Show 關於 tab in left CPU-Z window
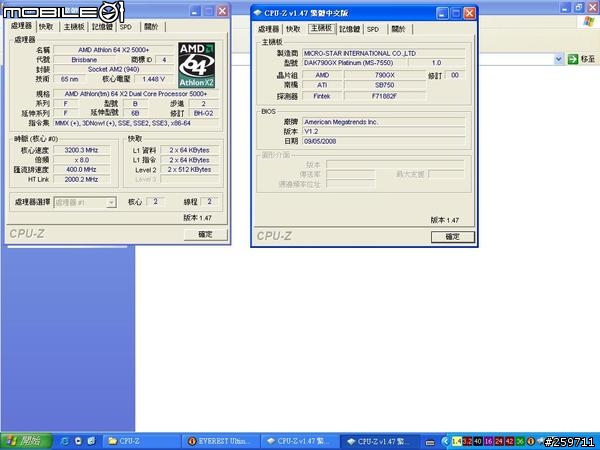The image size is (600, 450). (x=151, y=27)
